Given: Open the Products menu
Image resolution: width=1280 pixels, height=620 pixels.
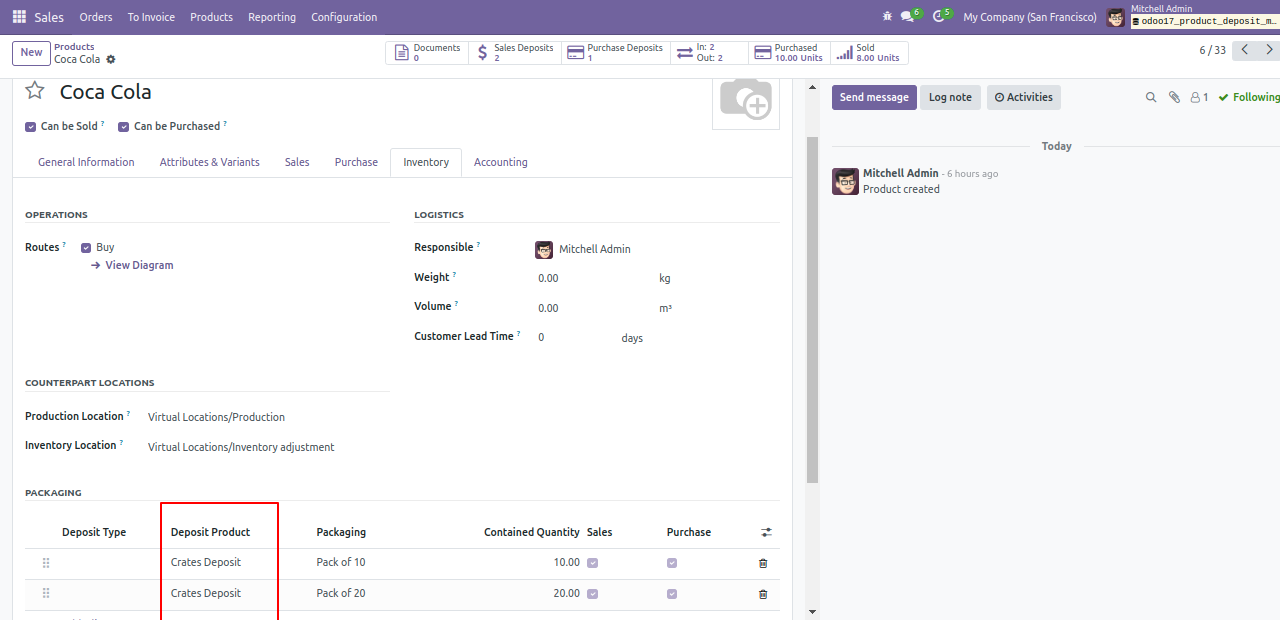Looking at the screenshot, I should pos(211,17).
